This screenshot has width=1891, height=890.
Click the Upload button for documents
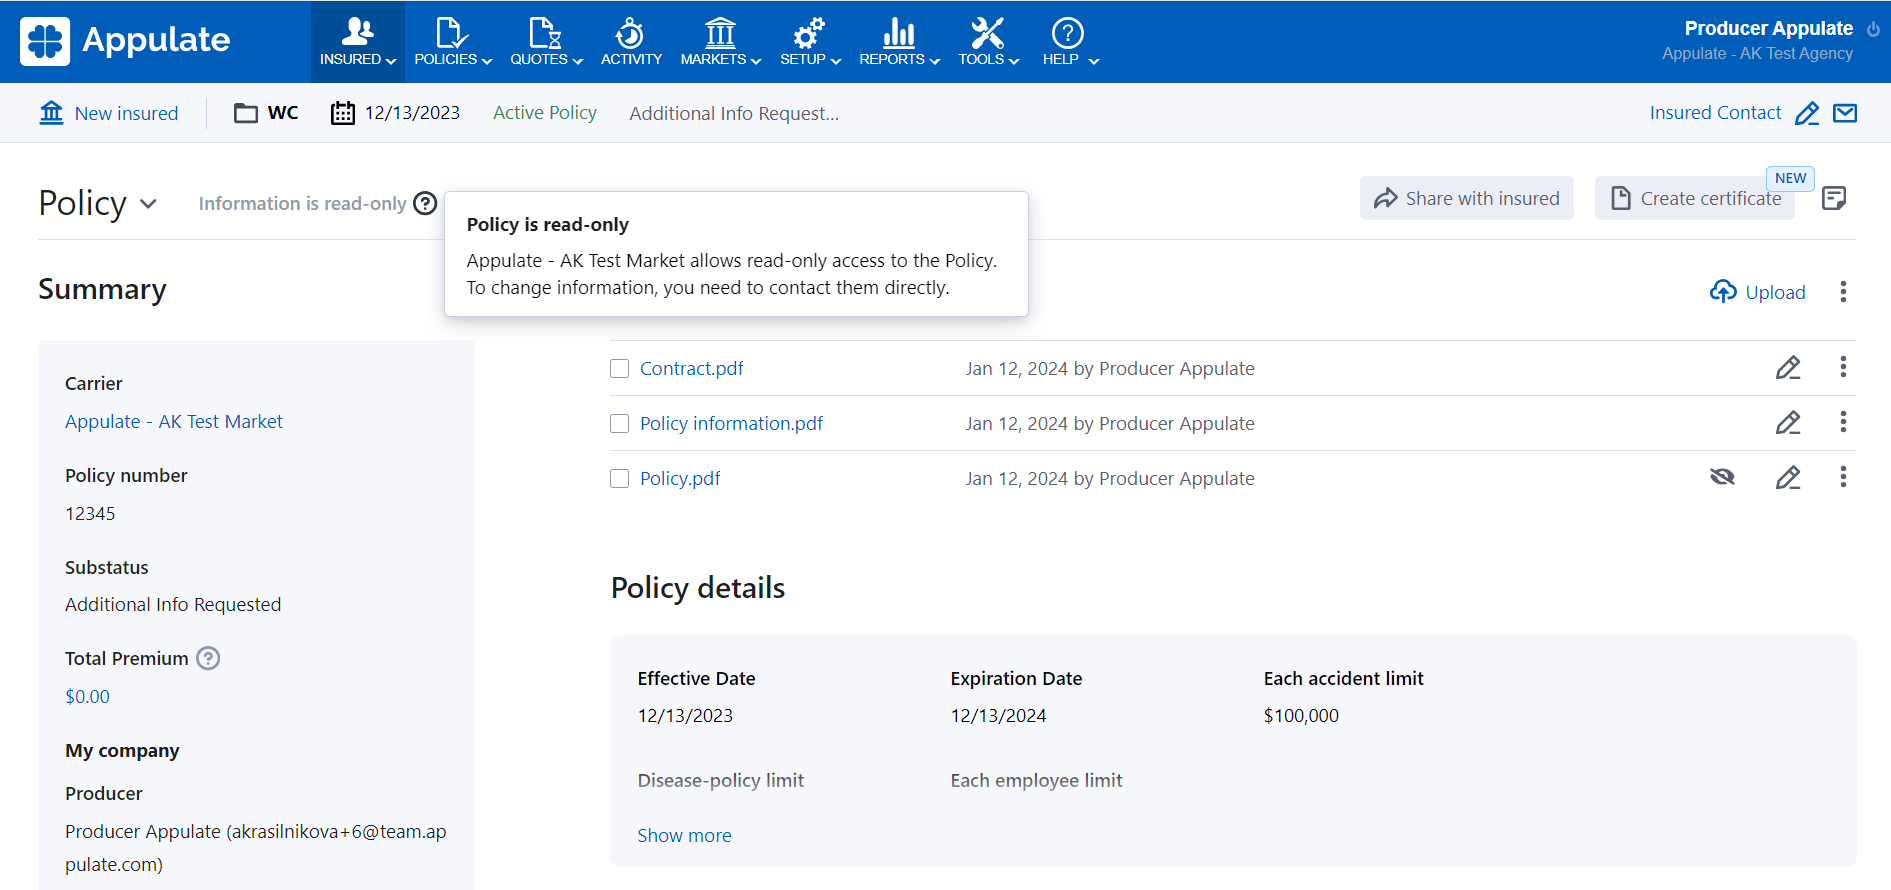pyautogui.click(x=1758, y=292)
